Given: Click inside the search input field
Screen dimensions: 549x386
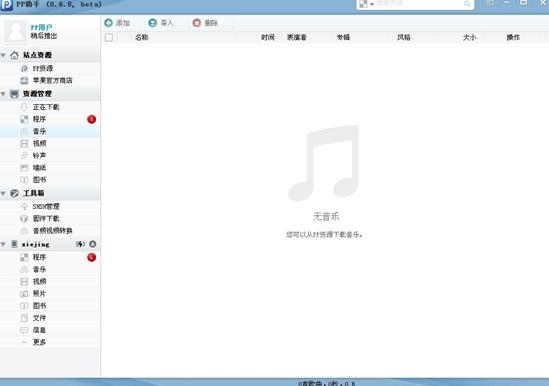Looking at the screenshot, I should (419, 4).
